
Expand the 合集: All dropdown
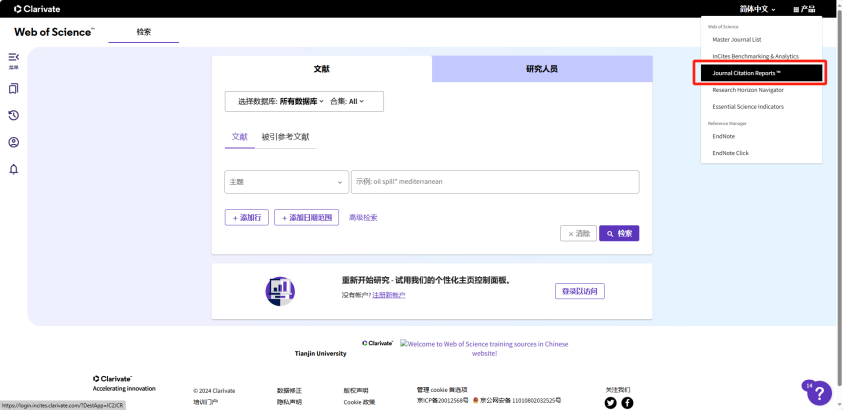point(347,101)
